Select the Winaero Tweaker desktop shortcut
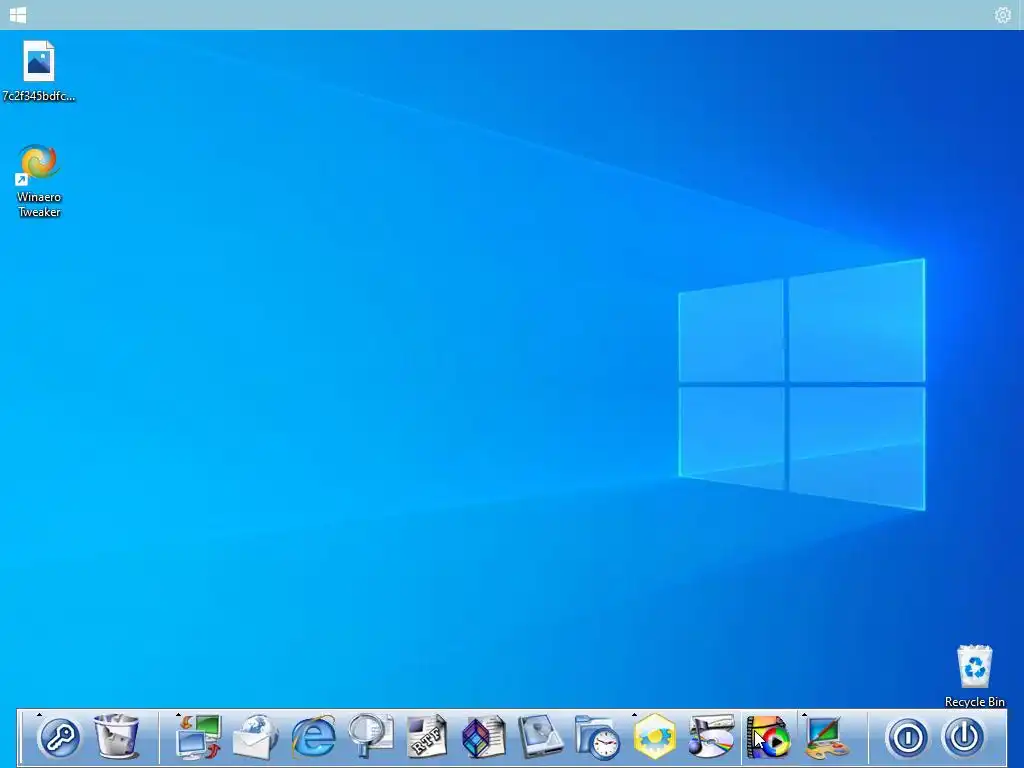The width and height of the screenshot is (1024, 768). point(39,181)
